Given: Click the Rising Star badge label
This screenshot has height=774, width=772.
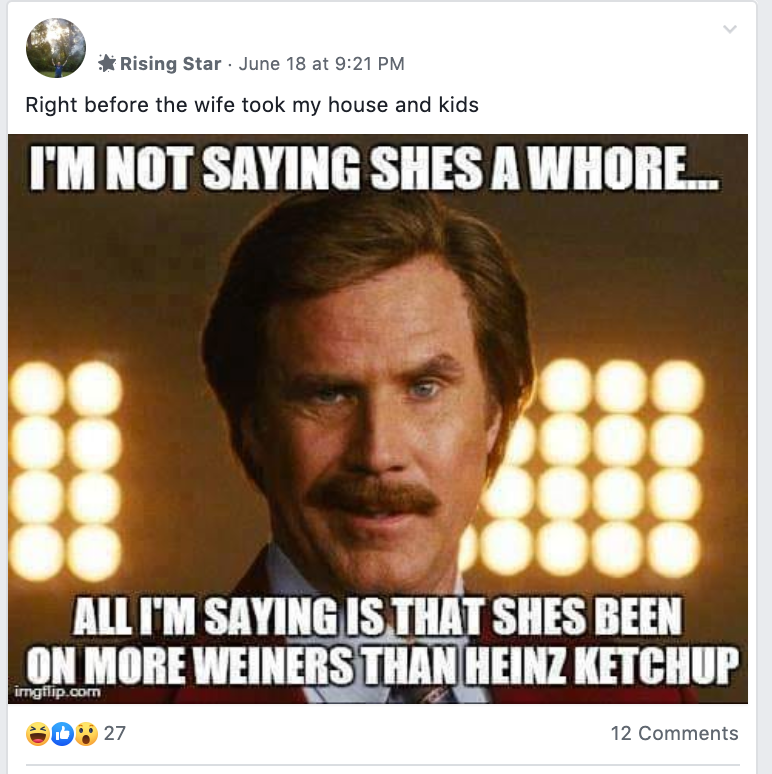Looking at the screenshot, I should click(170, 64).
